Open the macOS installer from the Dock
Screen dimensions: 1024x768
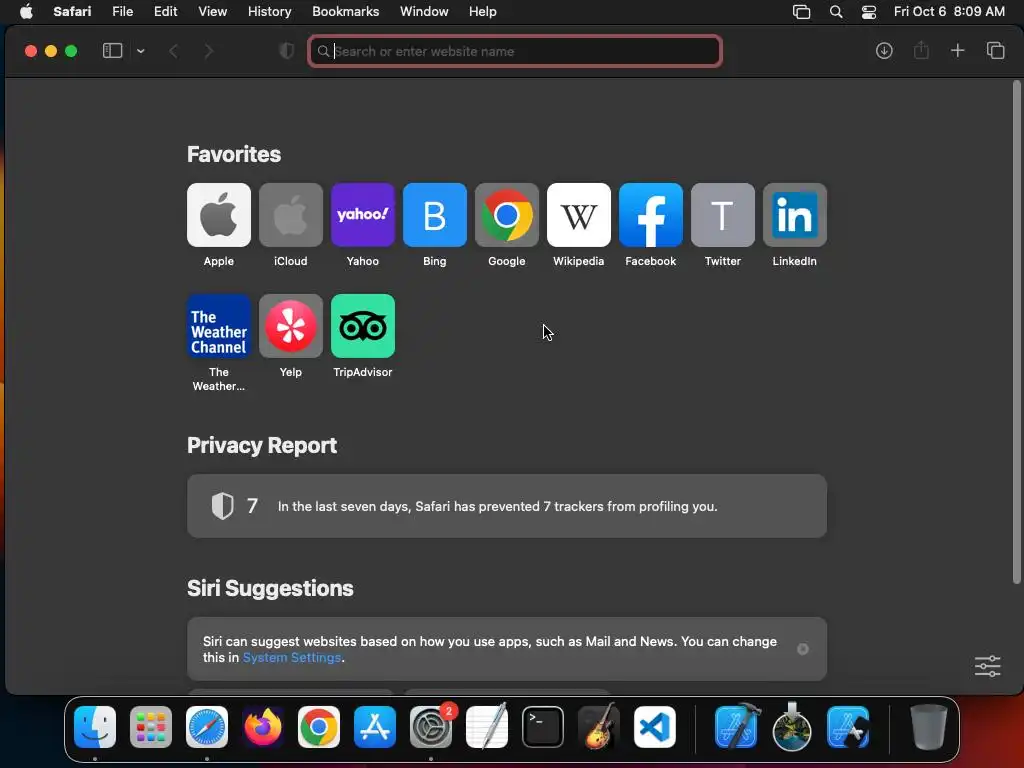[x=792, y=727]
